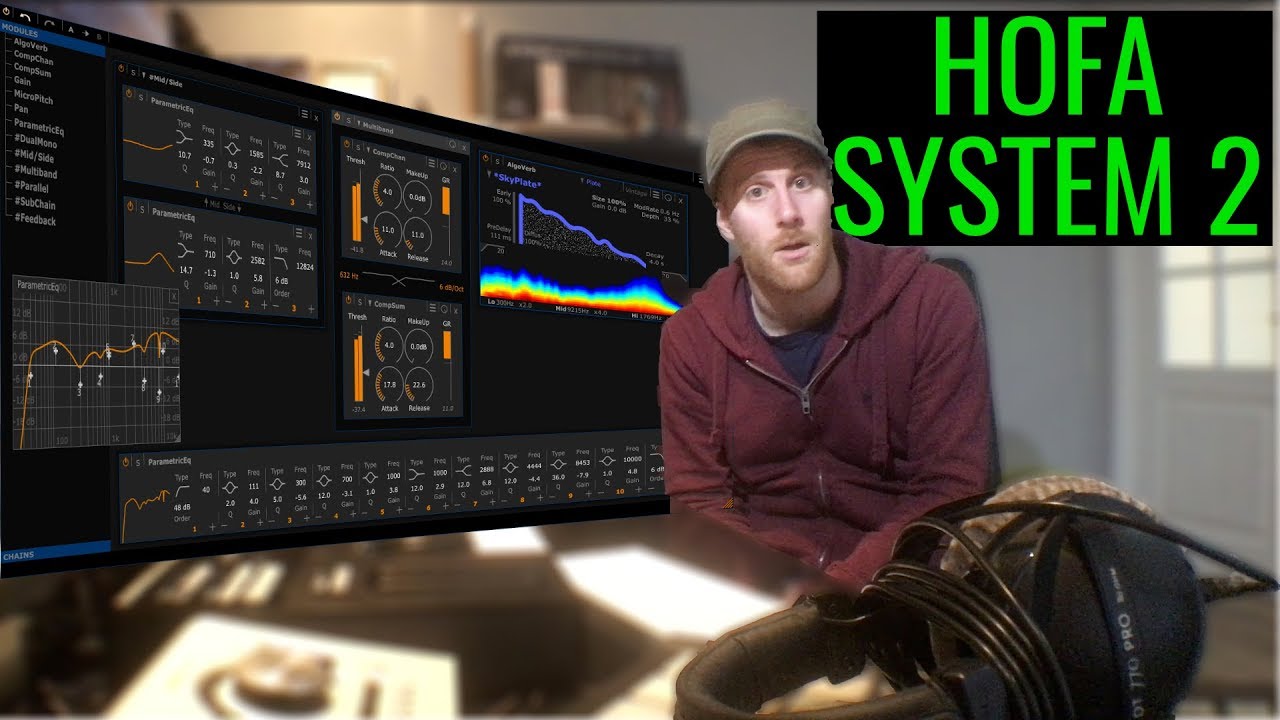1280x720 pixels.
Task: Select AlgoVerb in the modules list
Action: (x=31, y=44)
